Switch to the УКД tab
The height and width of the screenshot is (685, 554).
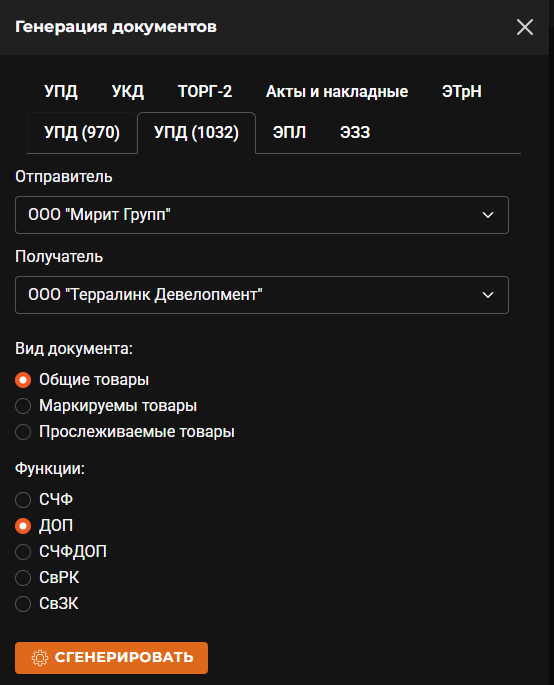(x=128, y=92)
